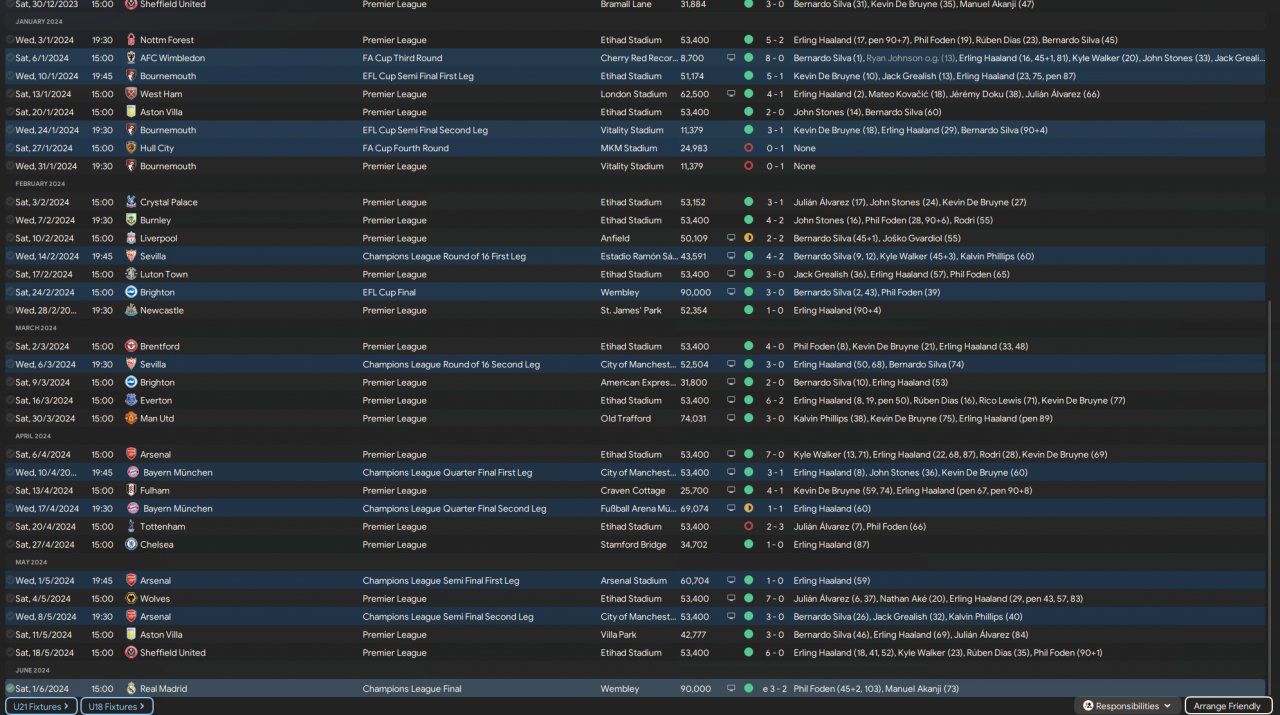
Task: Click the FA Cup Fourth Round competition text
Action: [x=406, y=148]
